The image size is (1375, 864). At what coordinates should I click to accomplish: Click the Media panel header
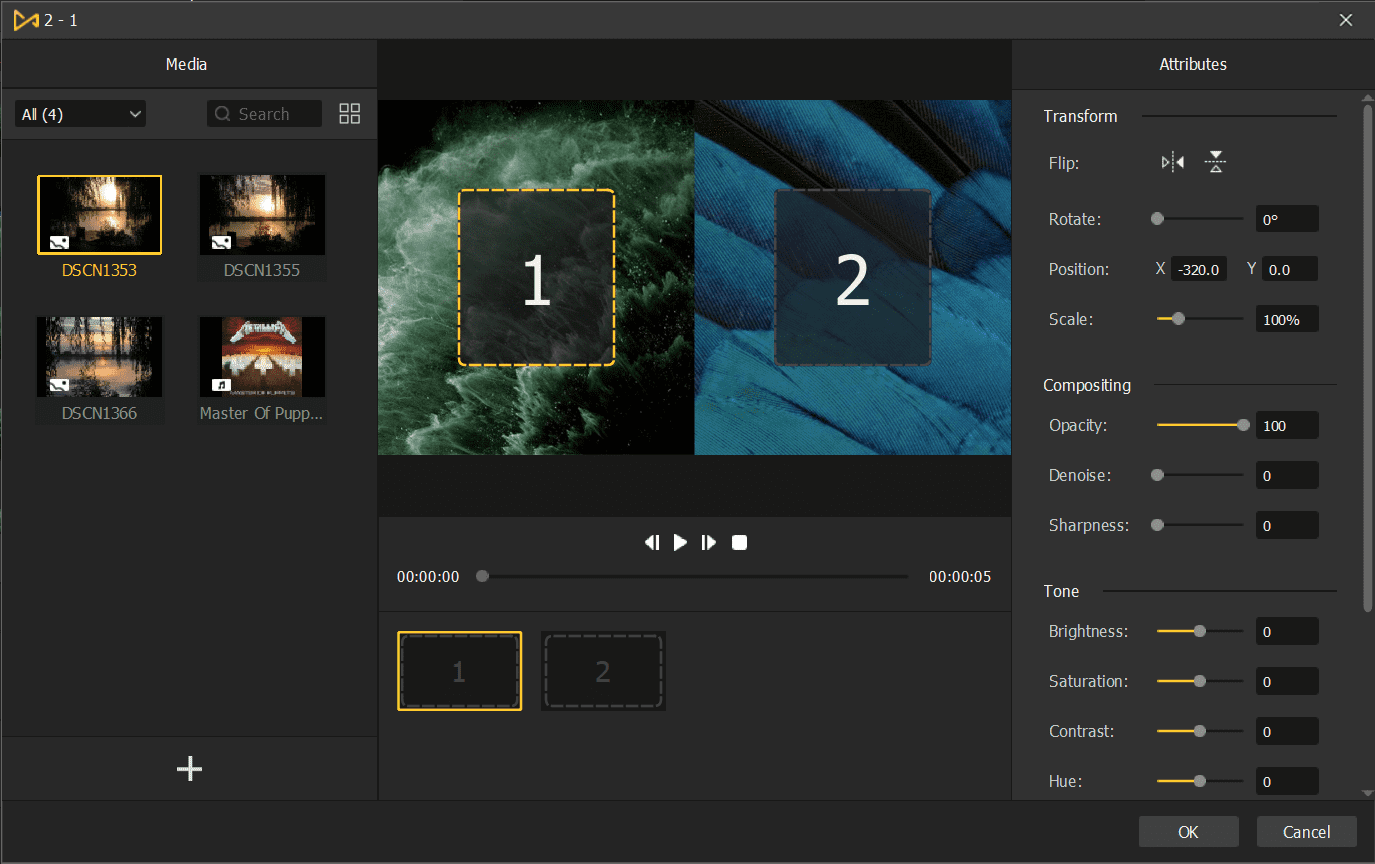point(189,64)
